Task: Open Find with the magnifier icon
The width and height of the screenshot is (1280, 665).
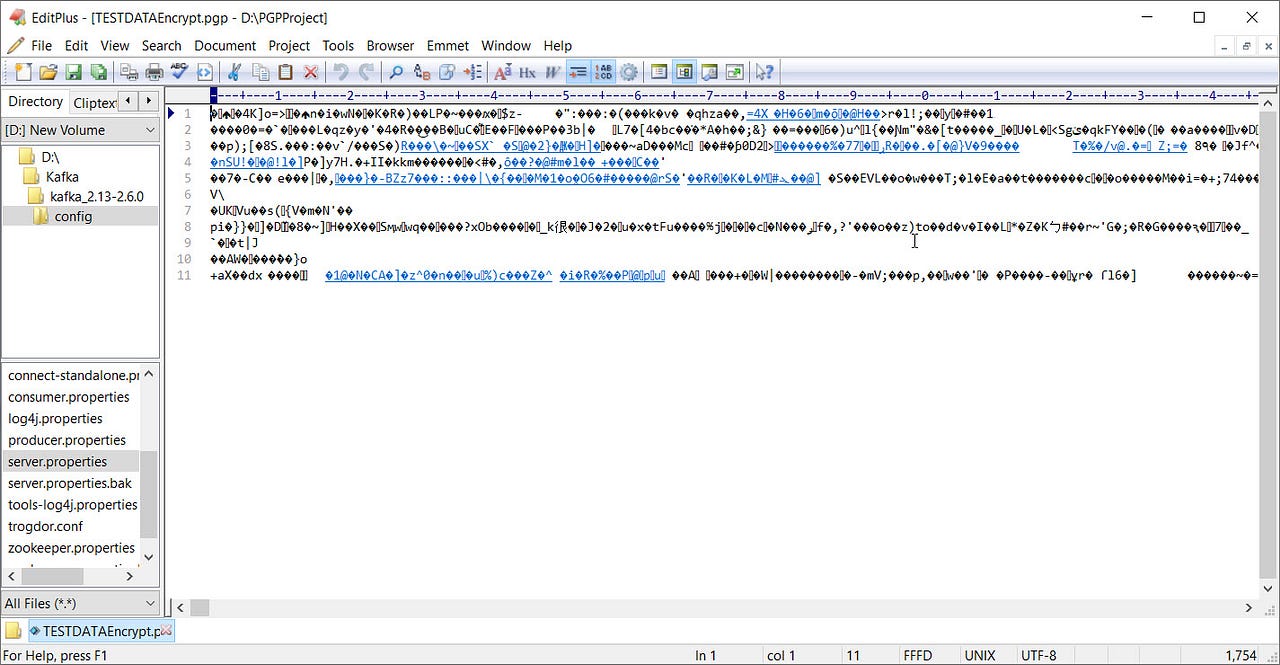Action: (397, 72)
